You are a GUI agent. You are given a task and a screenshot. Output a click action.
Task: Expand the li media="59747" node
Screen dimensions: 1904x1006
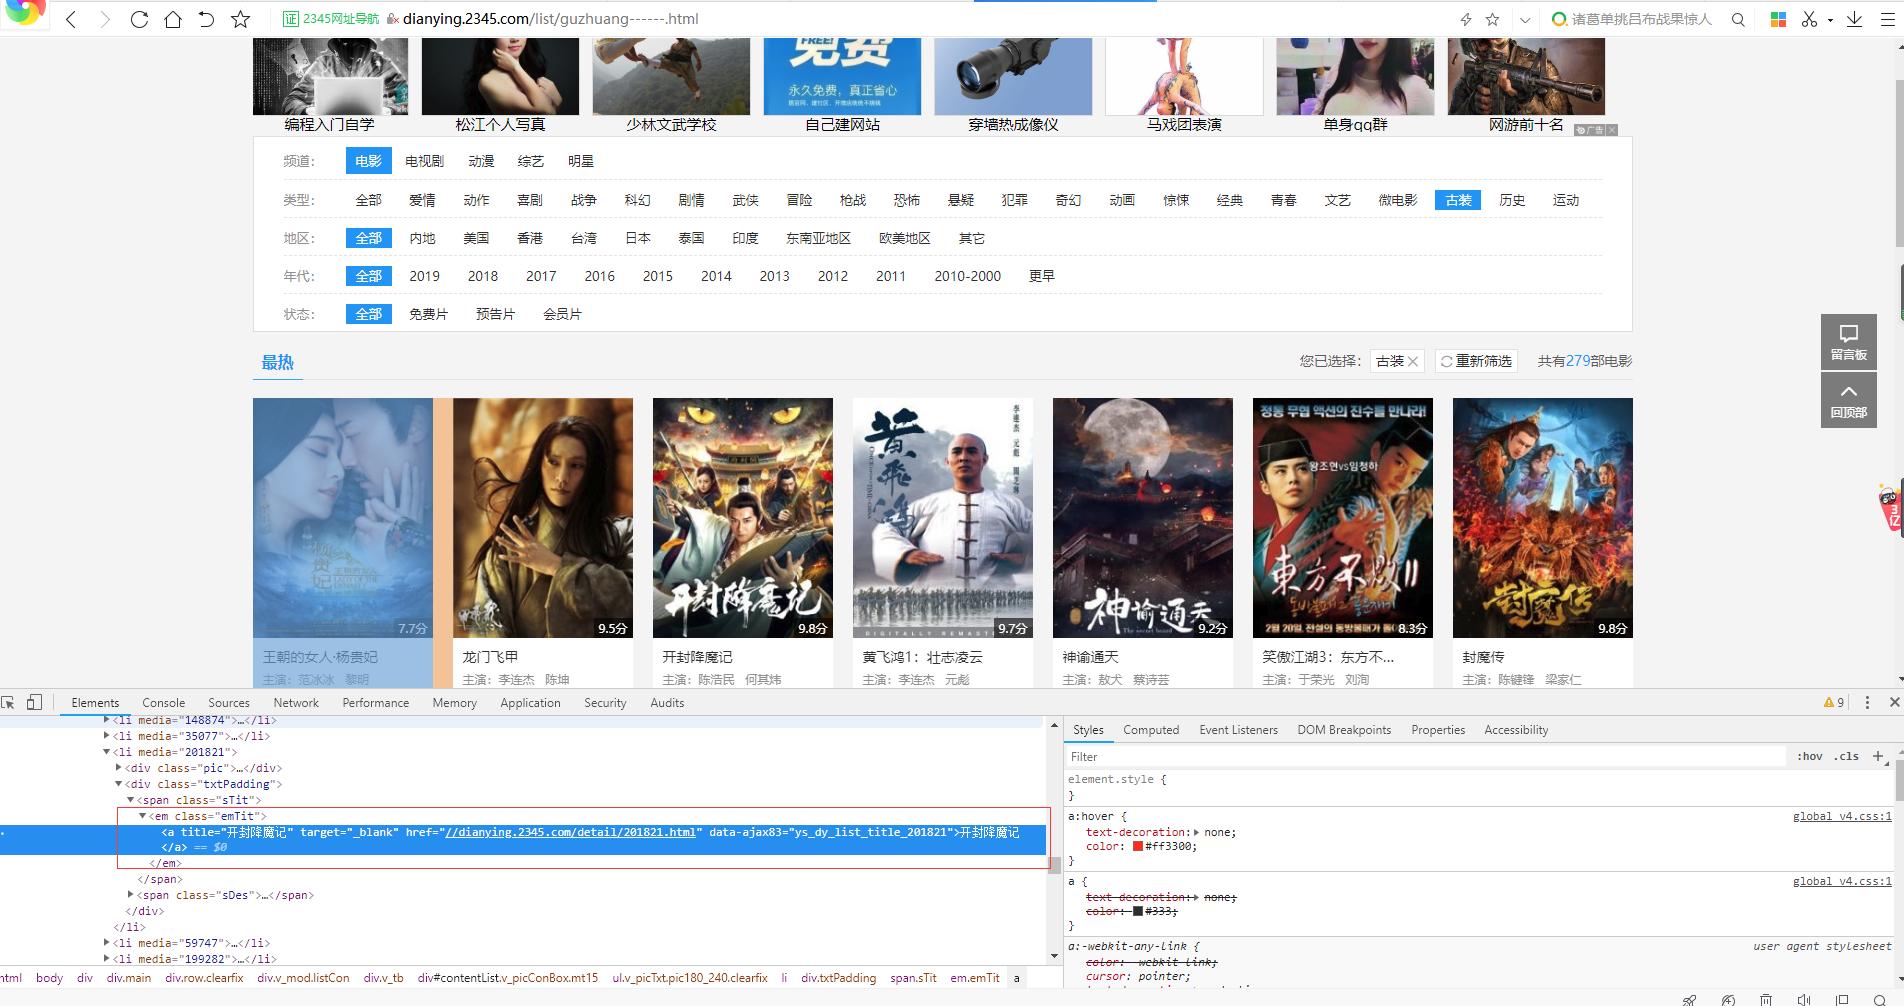point(107,943)
